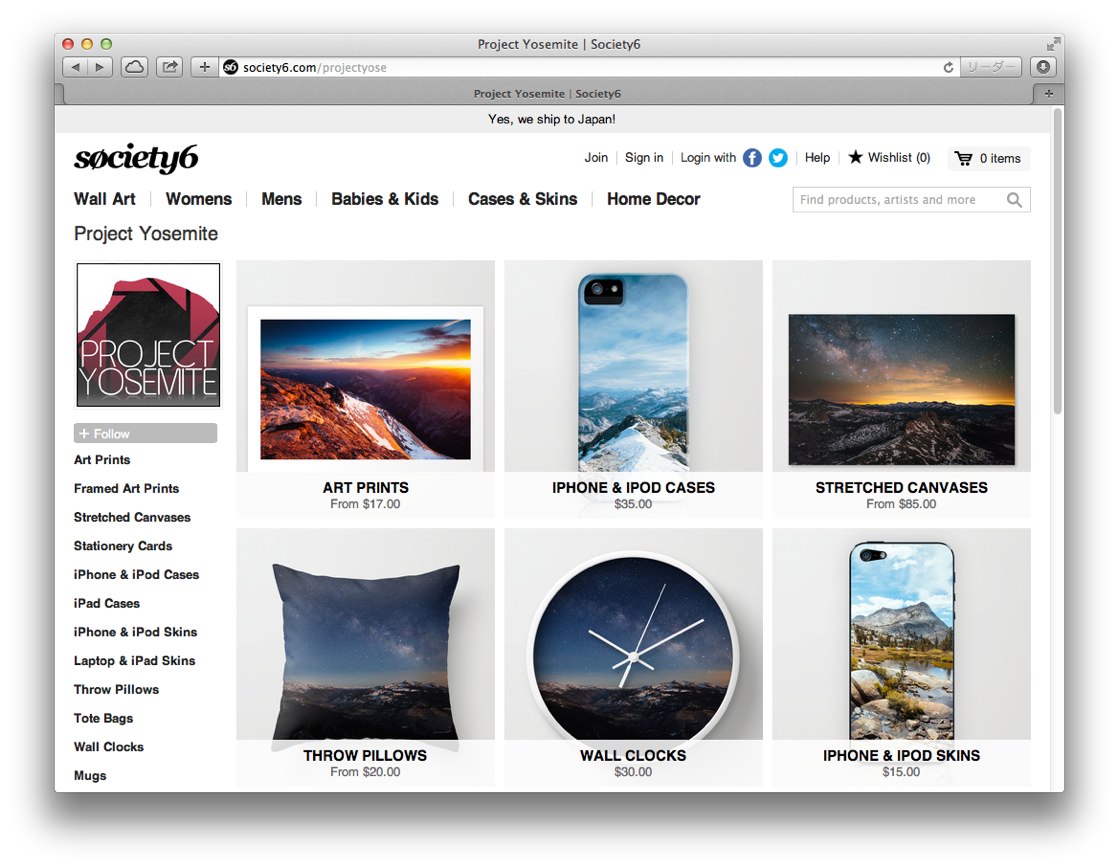
Task: Click the sunset art print thumbnail
Action: (x=365, y=389)
